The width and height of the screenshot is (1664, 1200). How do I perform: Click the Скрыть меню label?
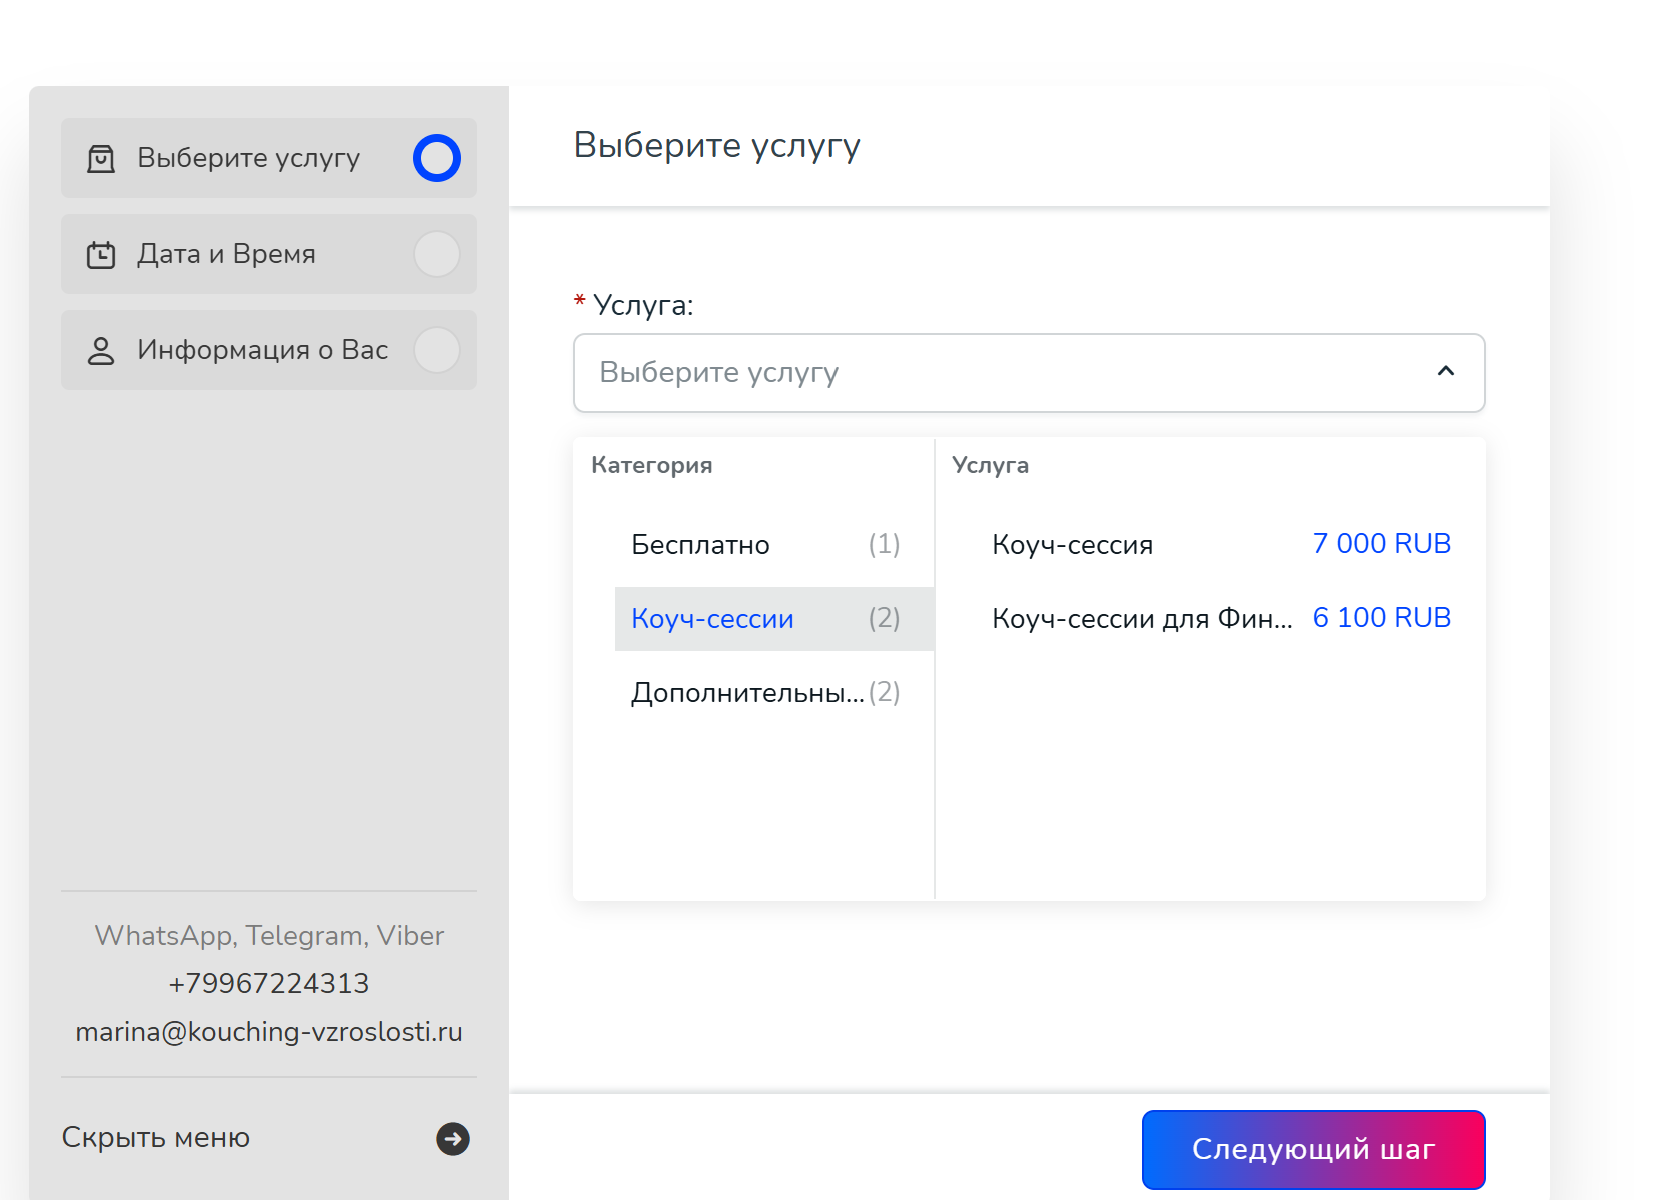(x=156, y=1138)
